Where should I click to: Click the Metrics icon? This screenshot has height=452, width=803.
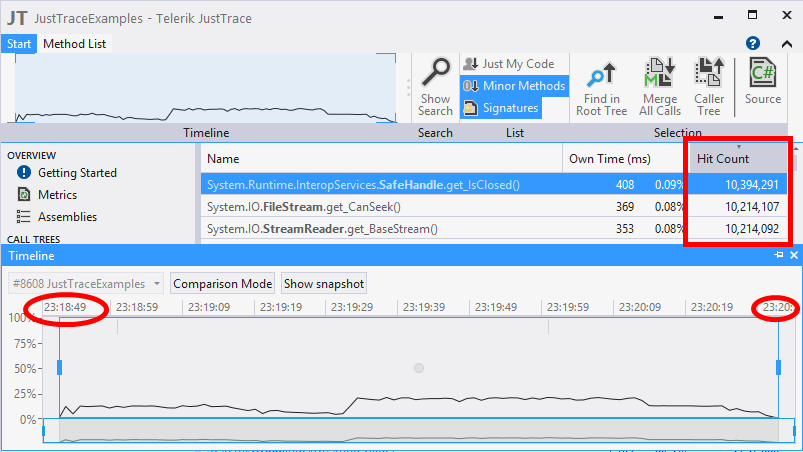tap(24, 195)
